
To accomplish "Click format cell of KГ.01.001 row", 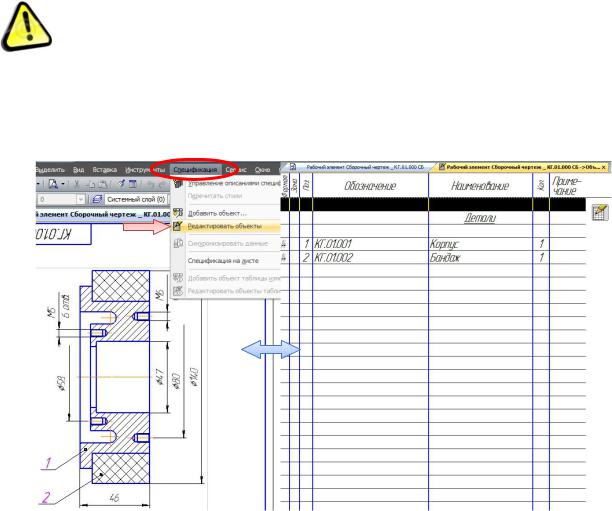I will coord(285,244).
